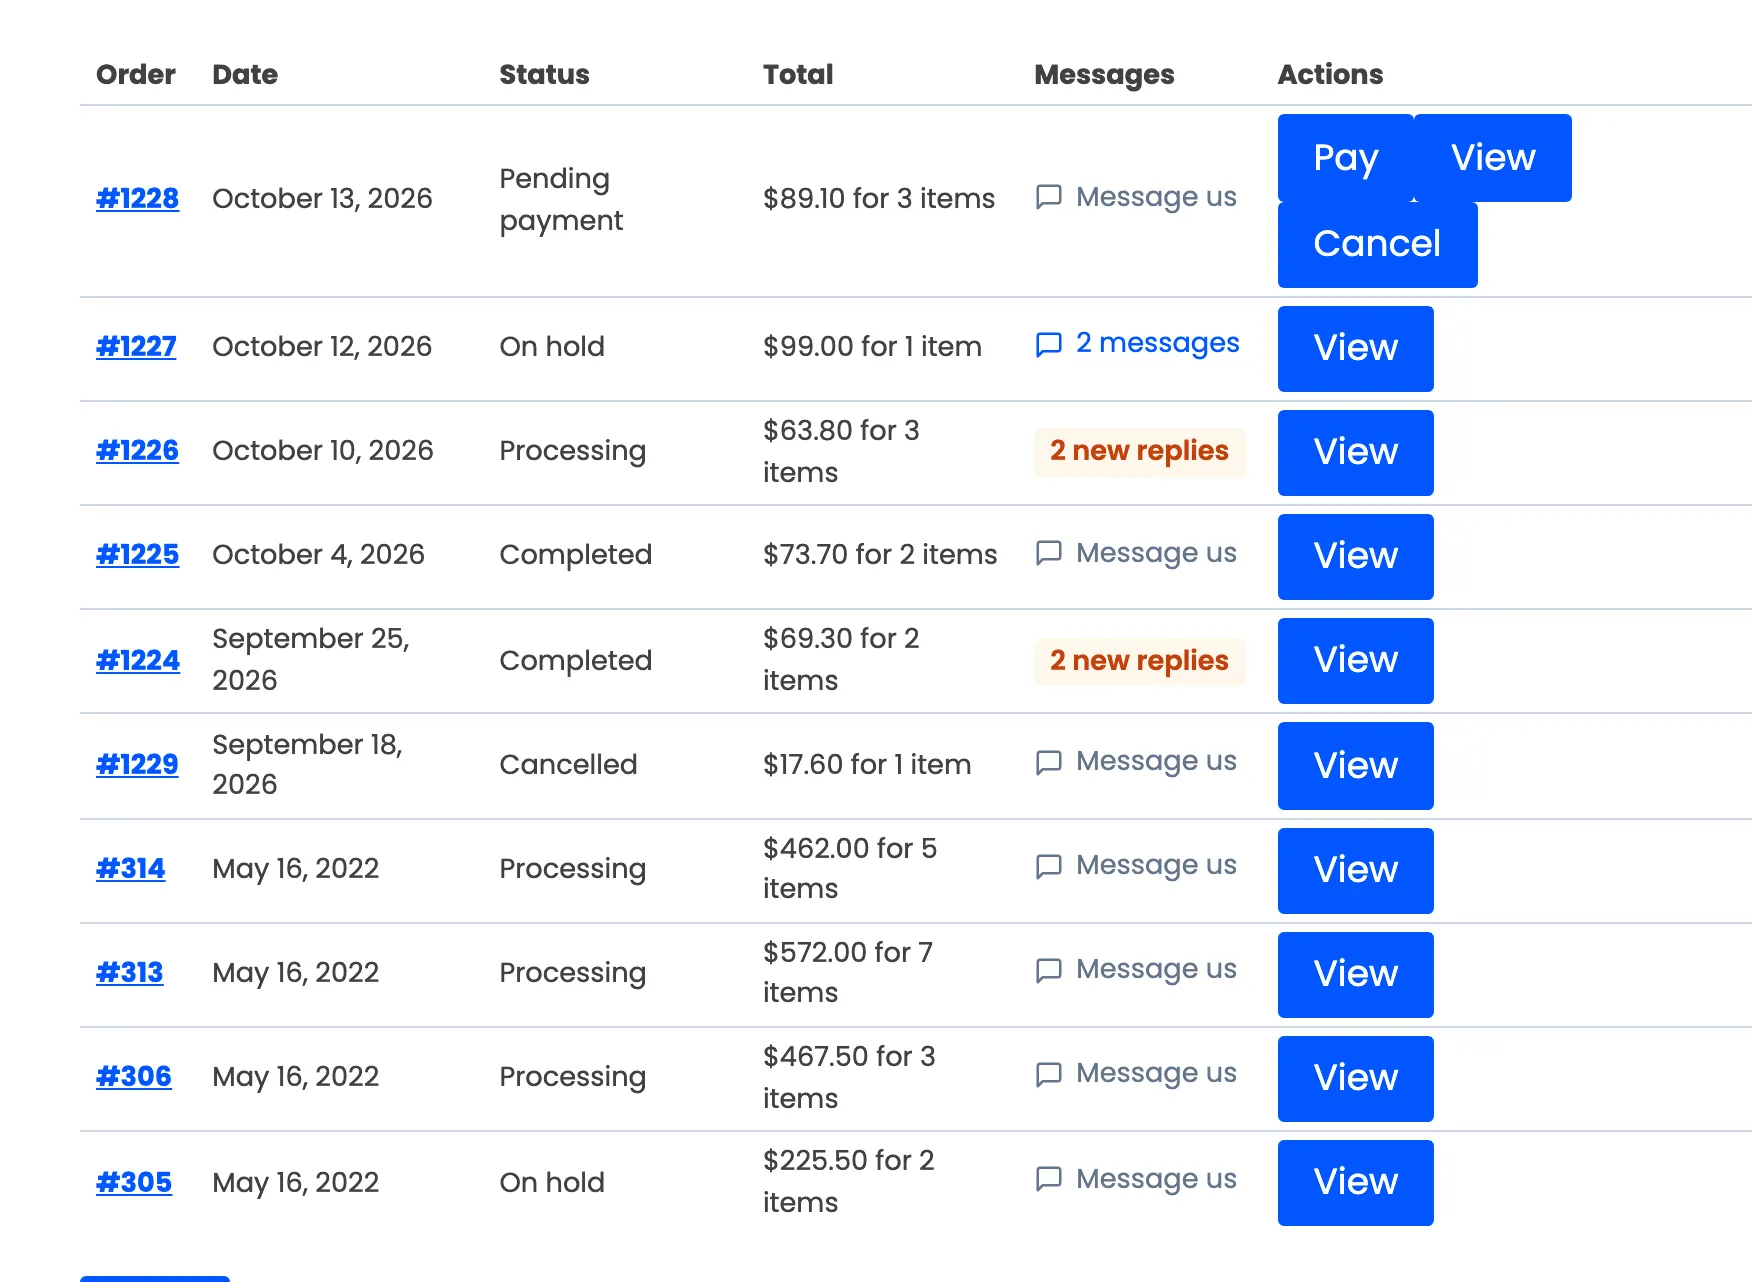View the cancelled $17.60 order
Screen dimensions: 1752x1282
pos(1355,766)
